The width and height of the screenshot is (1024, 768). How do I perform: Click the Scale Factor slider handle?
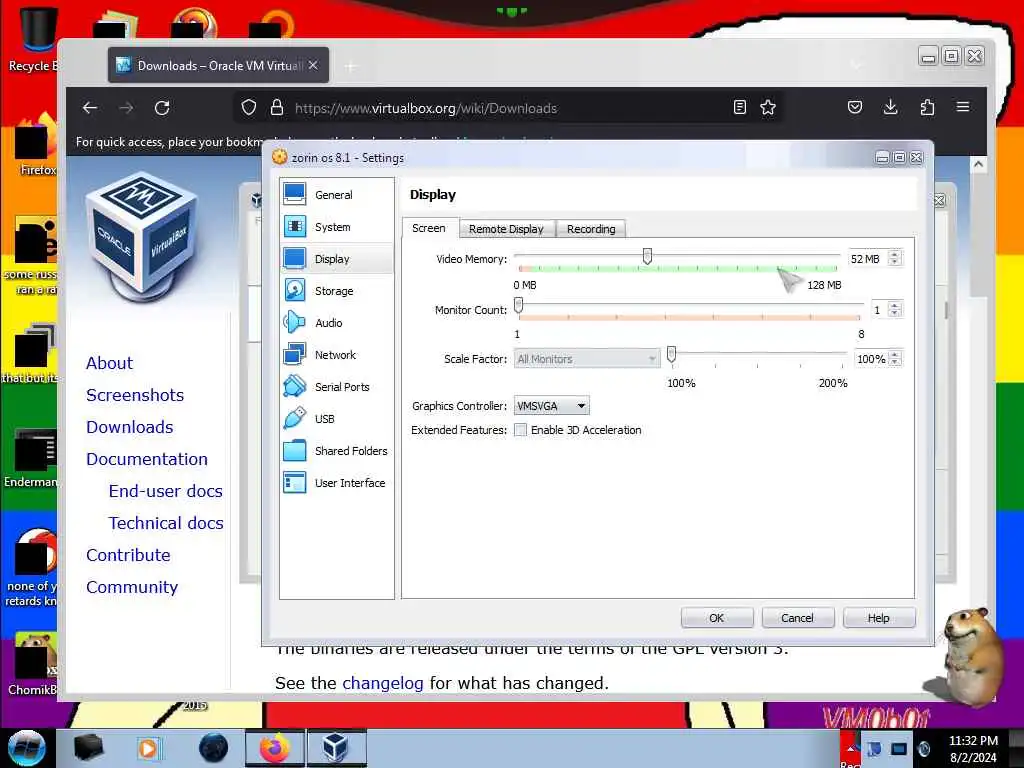671,355
